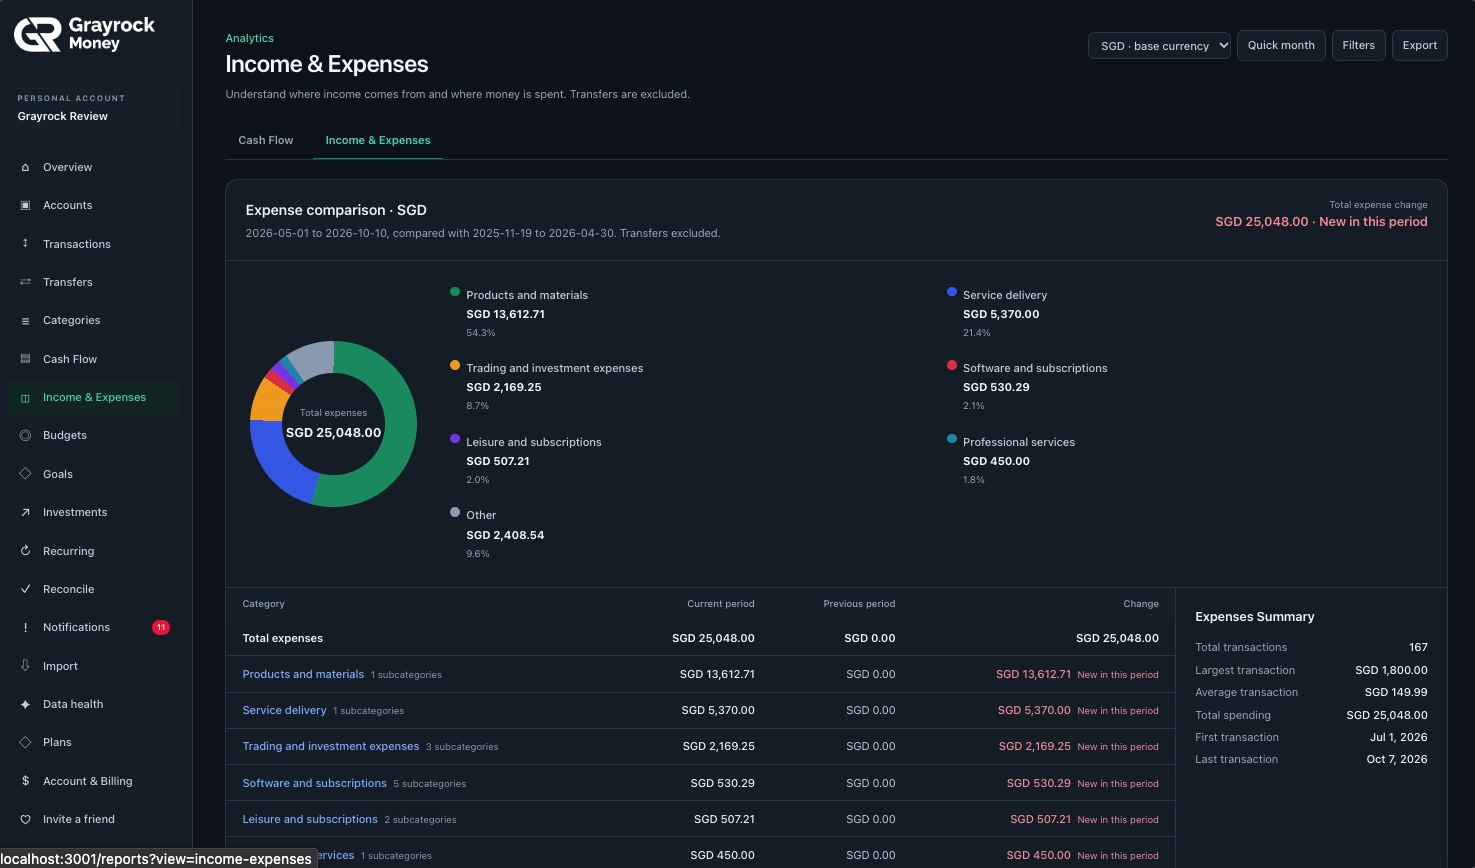Click the Quick month button

click(x=1281, y=45)
